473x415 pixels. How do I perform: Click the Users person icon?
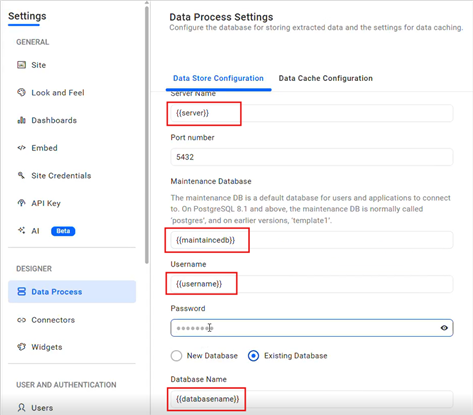coord(21,407)
